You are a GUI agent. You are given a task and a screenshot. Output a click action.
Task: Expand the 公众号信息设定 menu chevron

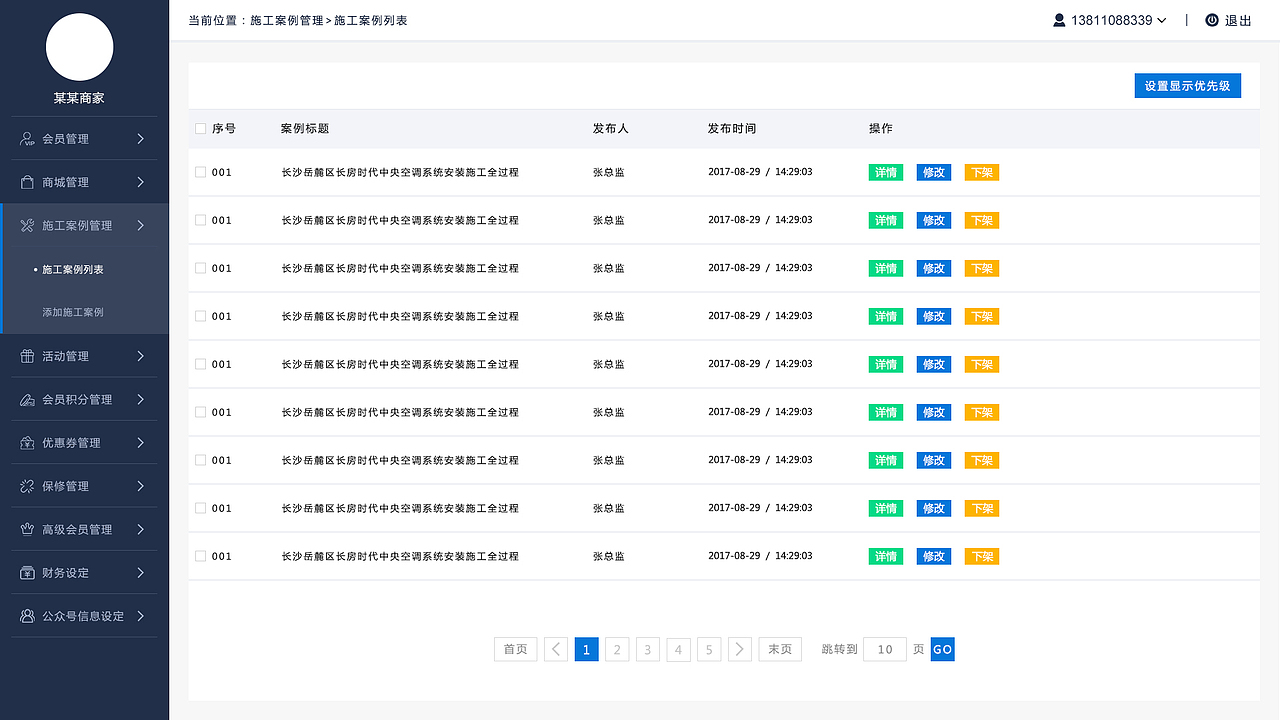pyautogui.click(x=141, y=616)
